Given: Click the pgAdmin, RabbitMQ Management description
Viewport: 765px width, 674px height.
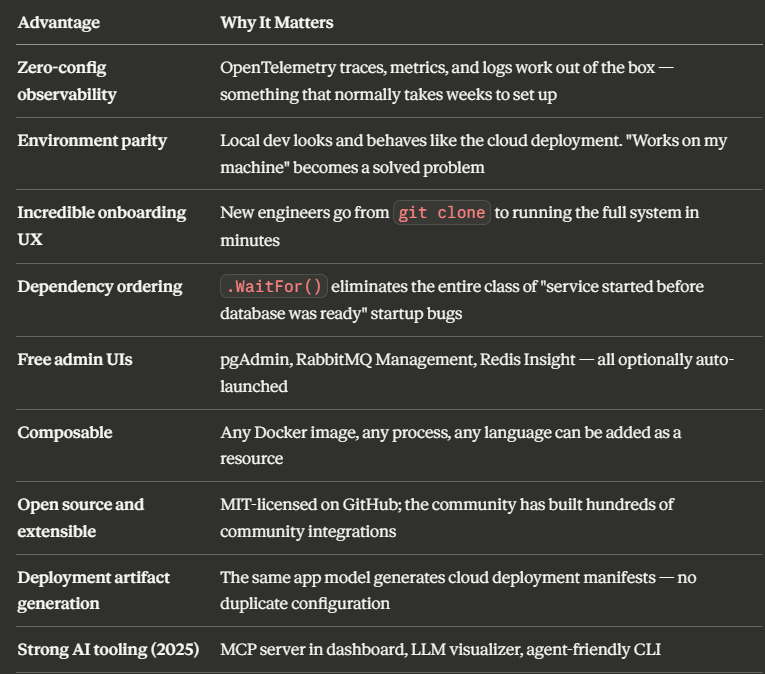Looking at the screenshot, I should (x=477, y=373).
